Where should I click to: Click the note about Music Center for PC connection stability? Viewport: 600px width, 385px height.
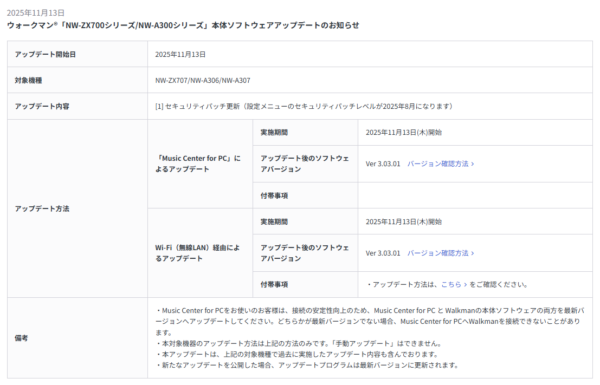(x=370, y=321)
